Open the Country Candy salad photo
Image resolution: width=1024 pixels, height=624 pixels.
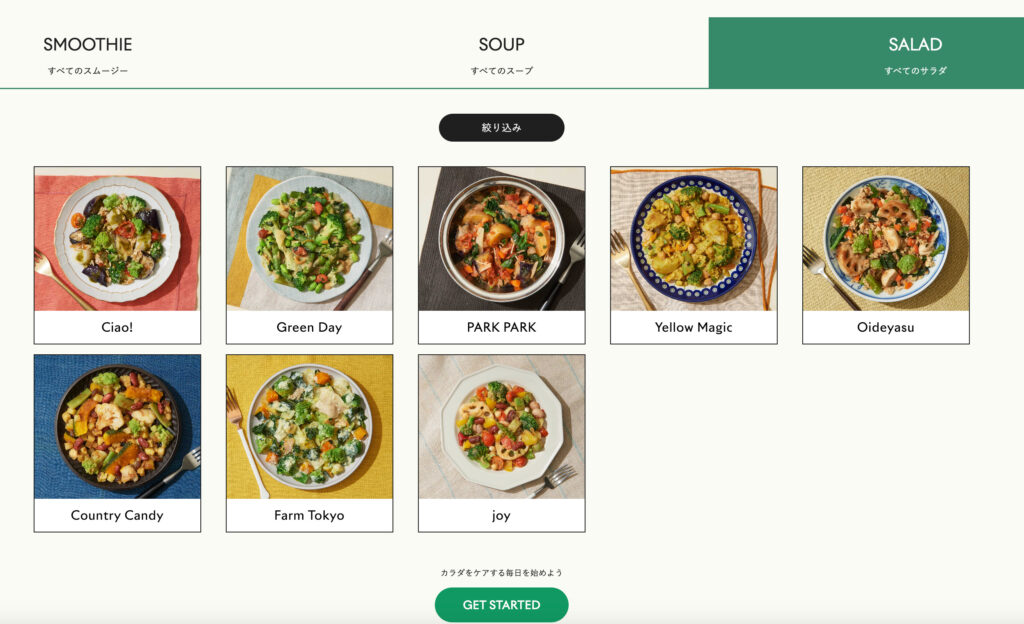[117, 427]
